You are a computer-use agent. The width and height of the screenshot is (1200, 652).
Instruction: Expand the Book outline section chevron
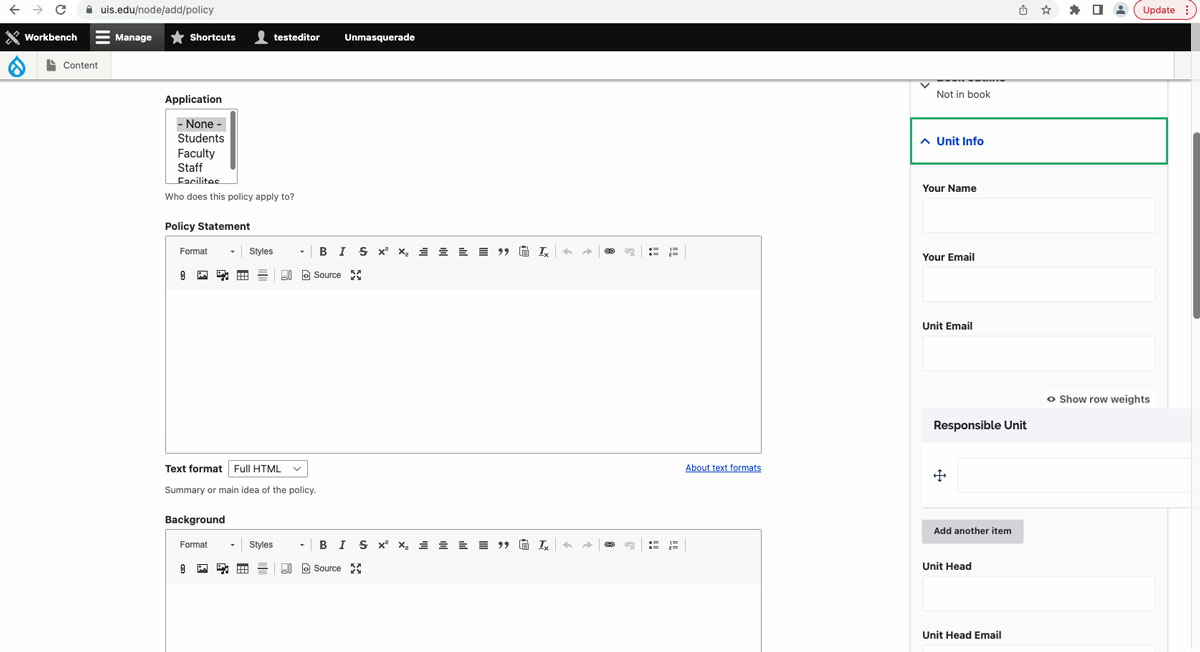(925, 86)
